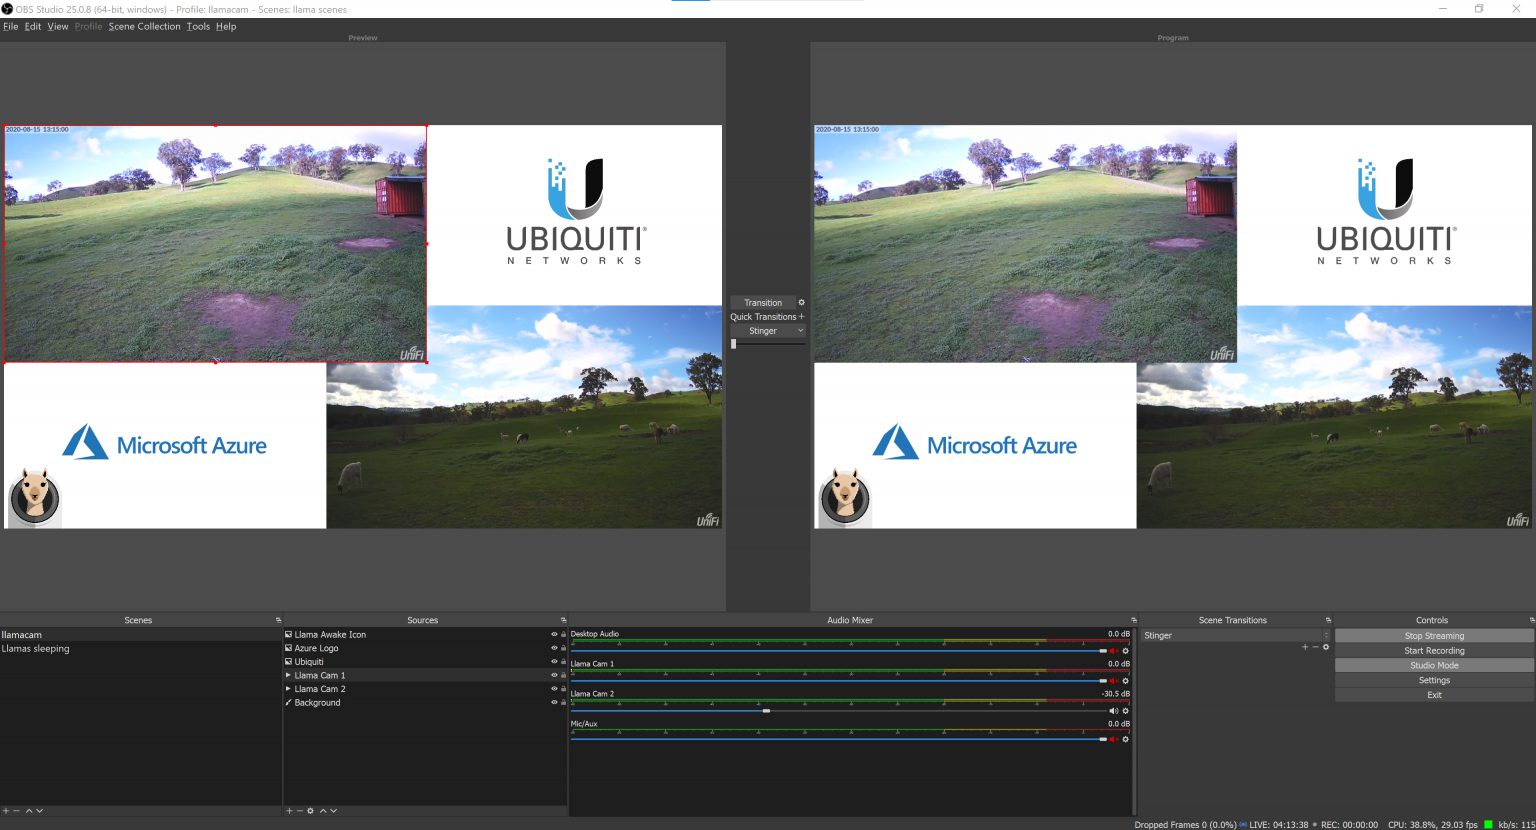Image resolution: width=1536 pixels, height=830 pixels.
Task: Toggle Studio Mode button
Action: (1434, 665)
